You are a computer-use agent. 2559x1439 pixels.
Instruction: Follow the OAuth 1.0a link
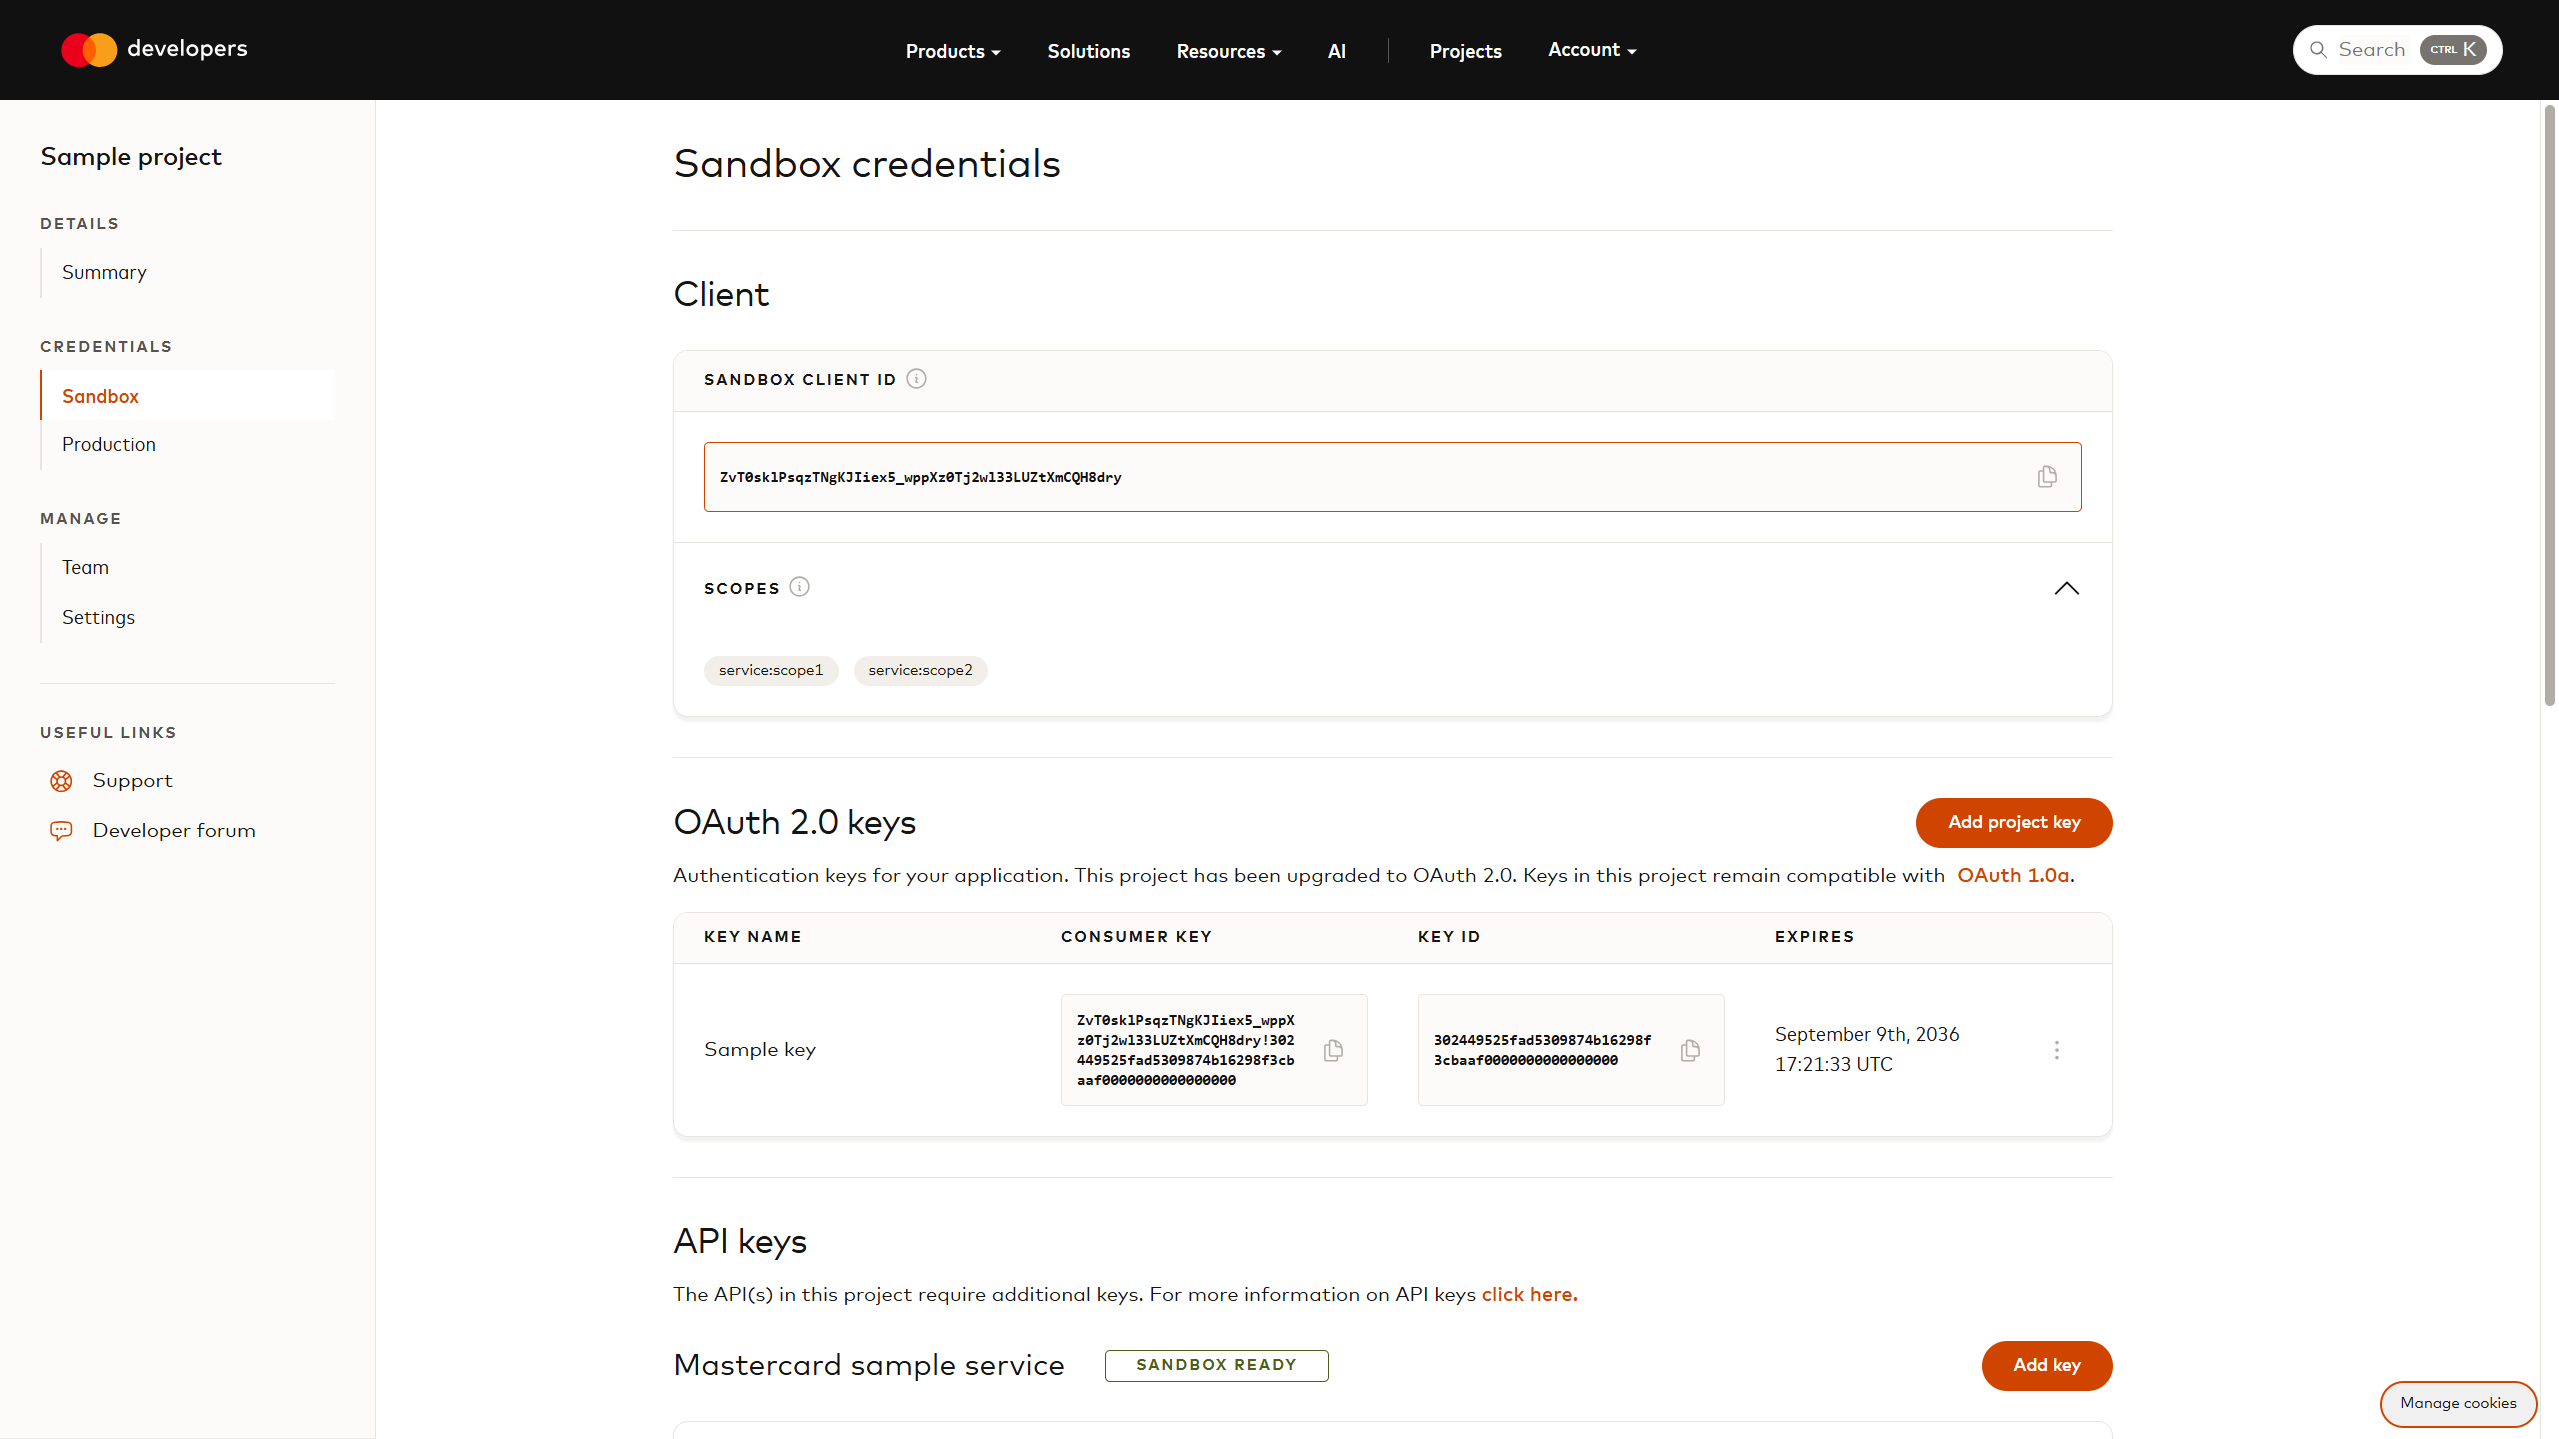point(2012,875)
